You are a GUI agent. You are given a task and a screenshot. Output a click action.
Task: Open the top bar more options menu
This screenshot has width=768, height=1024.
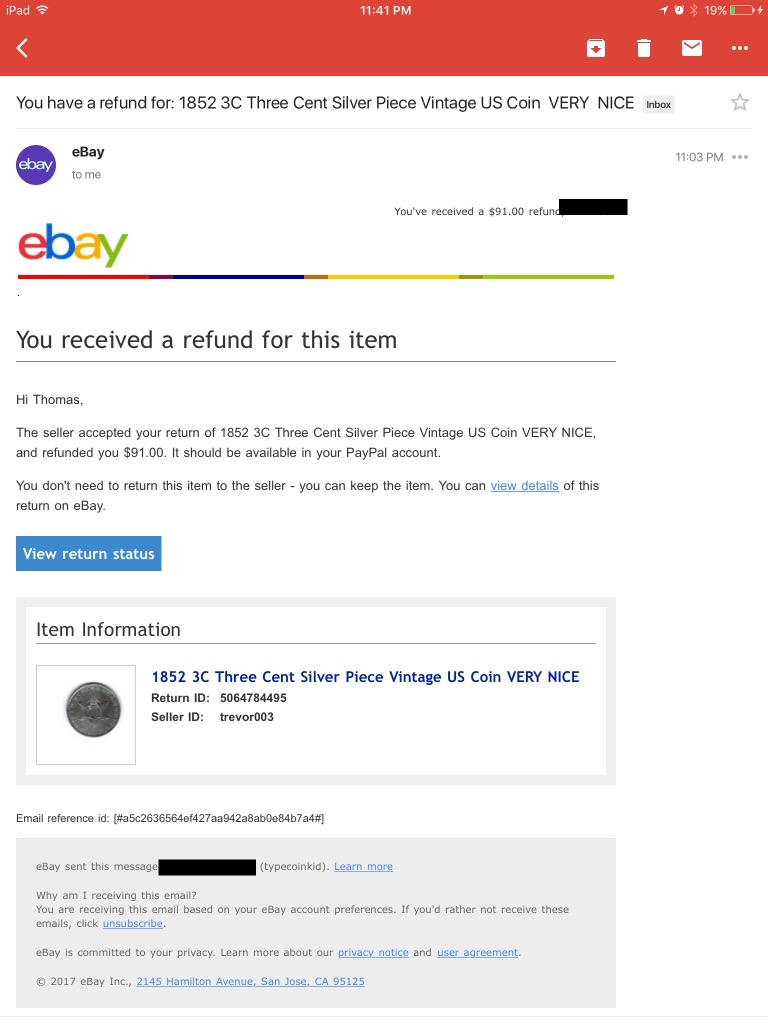(740, 48)
